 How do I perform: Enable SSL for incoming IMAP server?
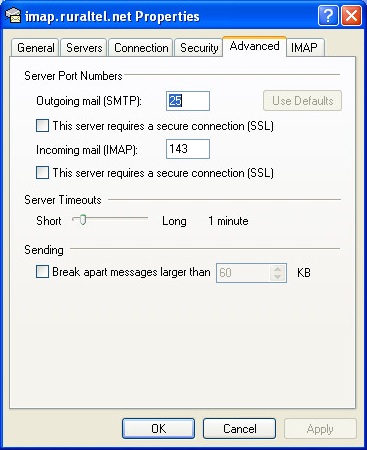[x=42, y=173]
